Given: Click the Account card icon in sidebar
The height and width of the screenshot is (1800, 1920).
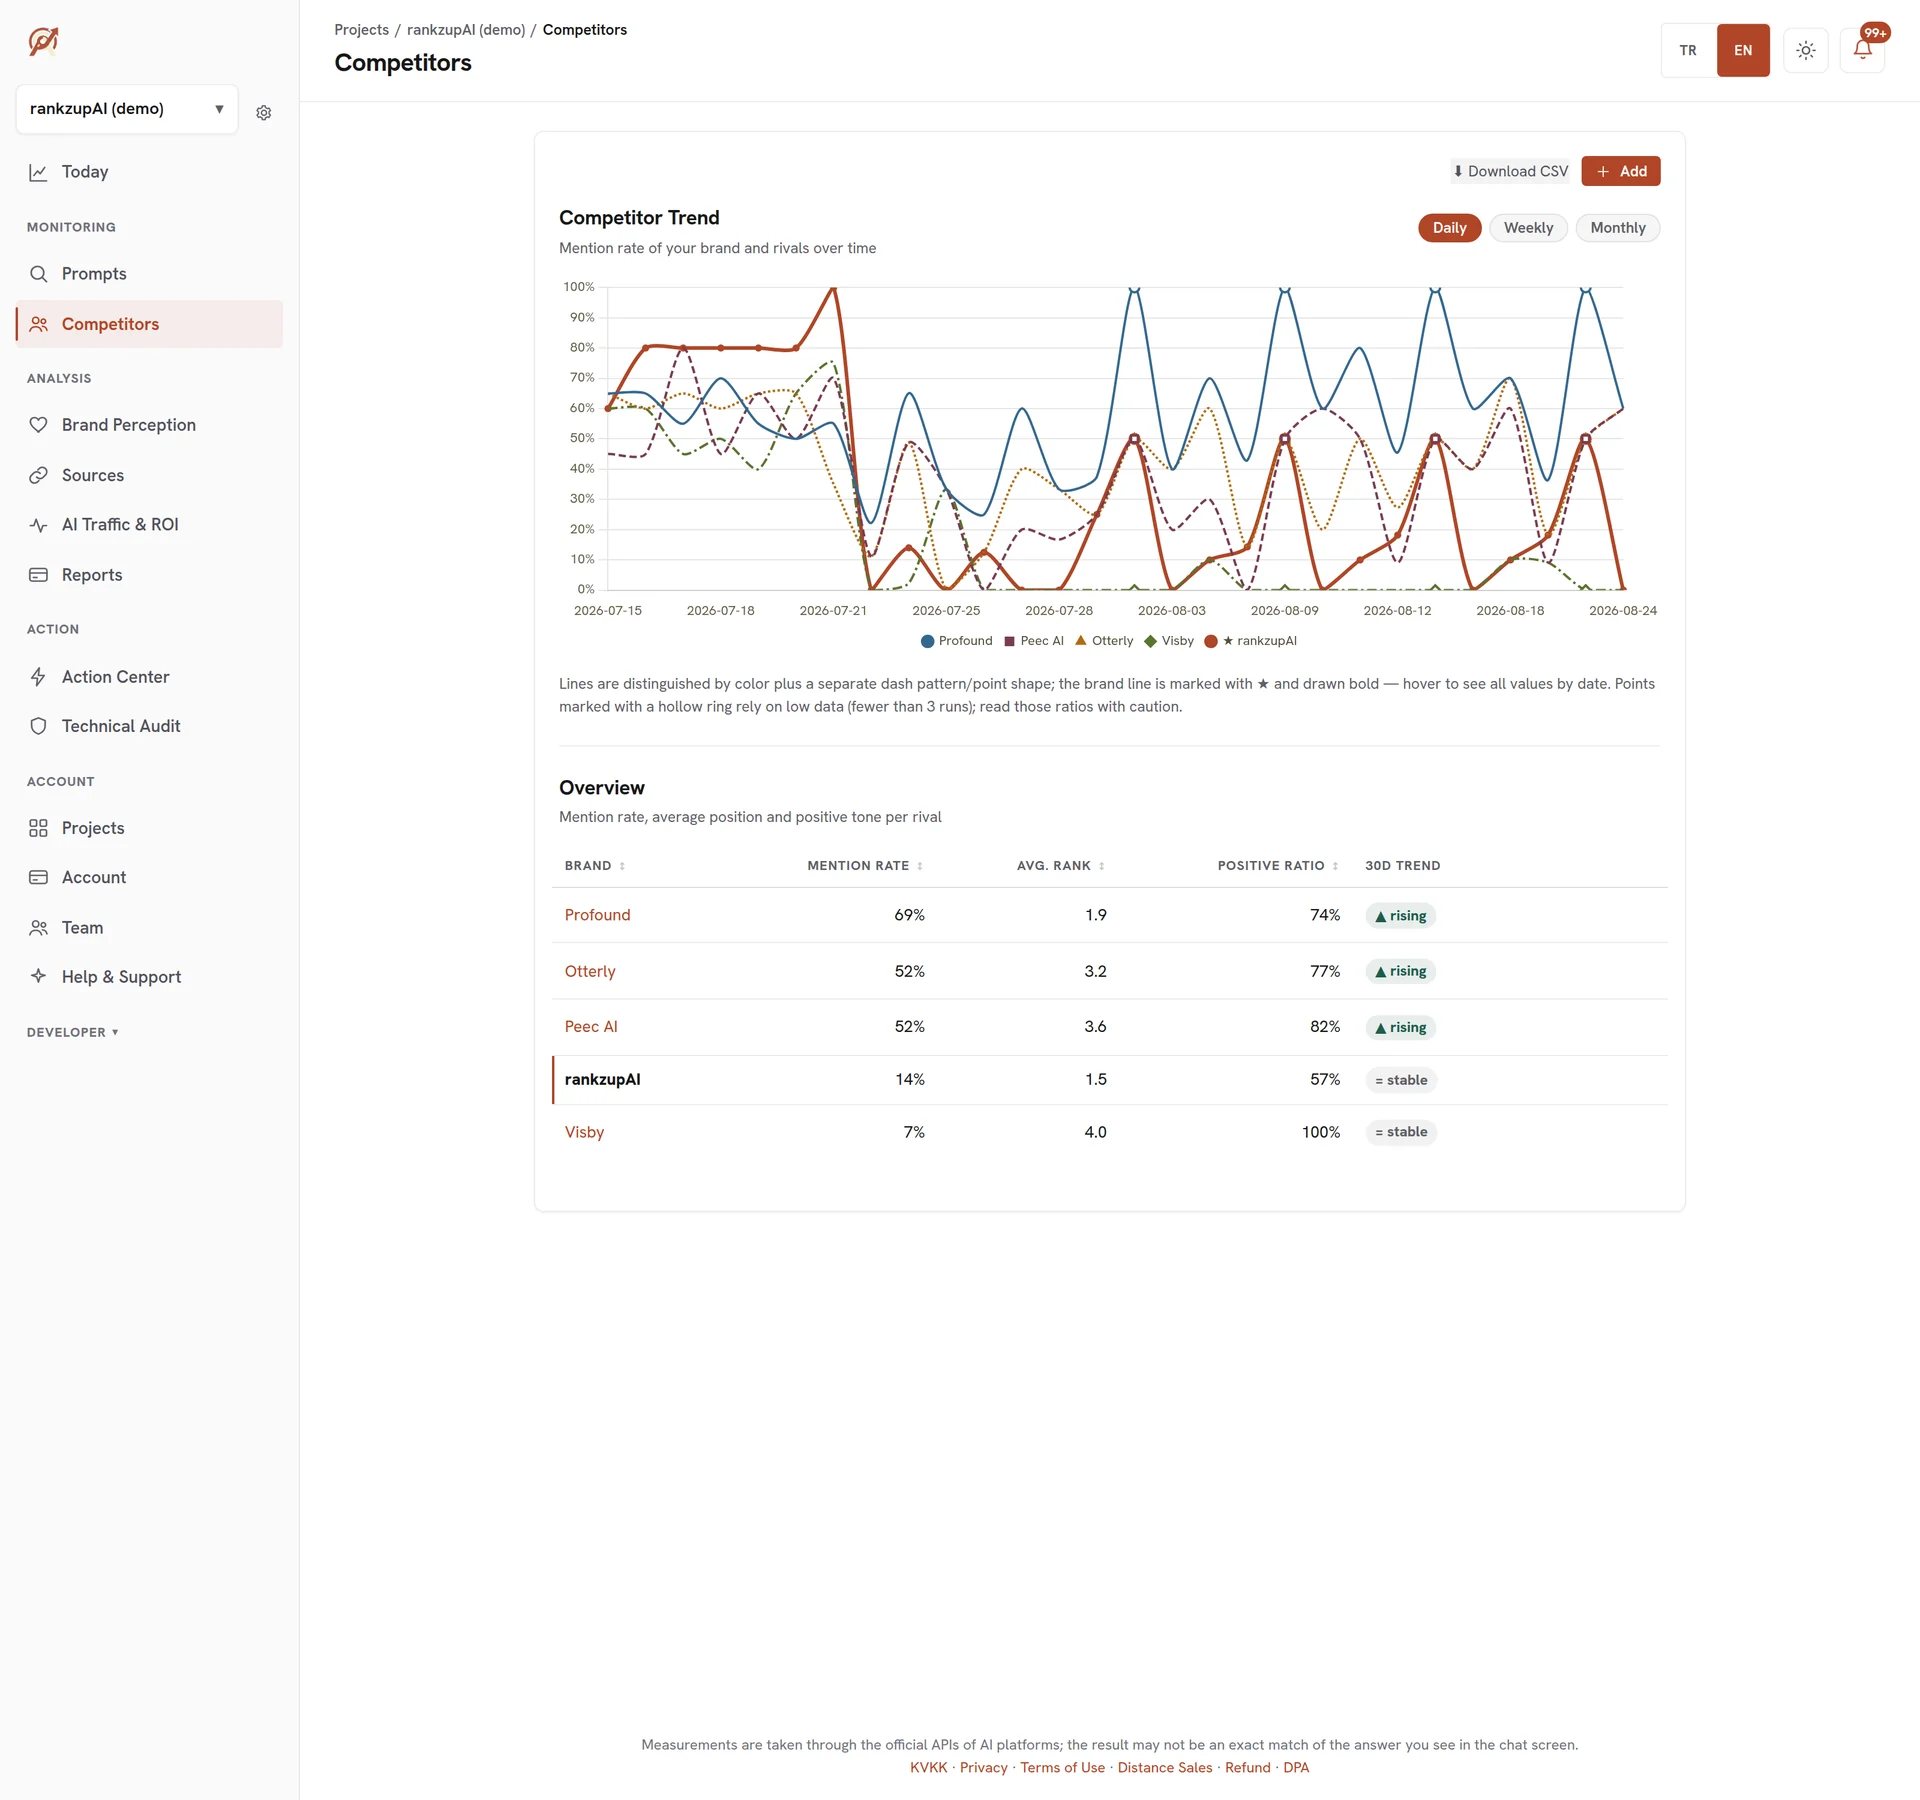Looking at the screenshot, I should tap(38, 877).
